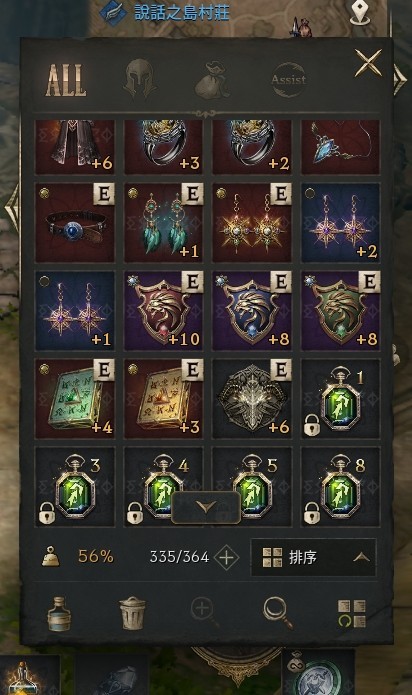Select the red lion shield +10 item
412x695 pixels.
163,311
